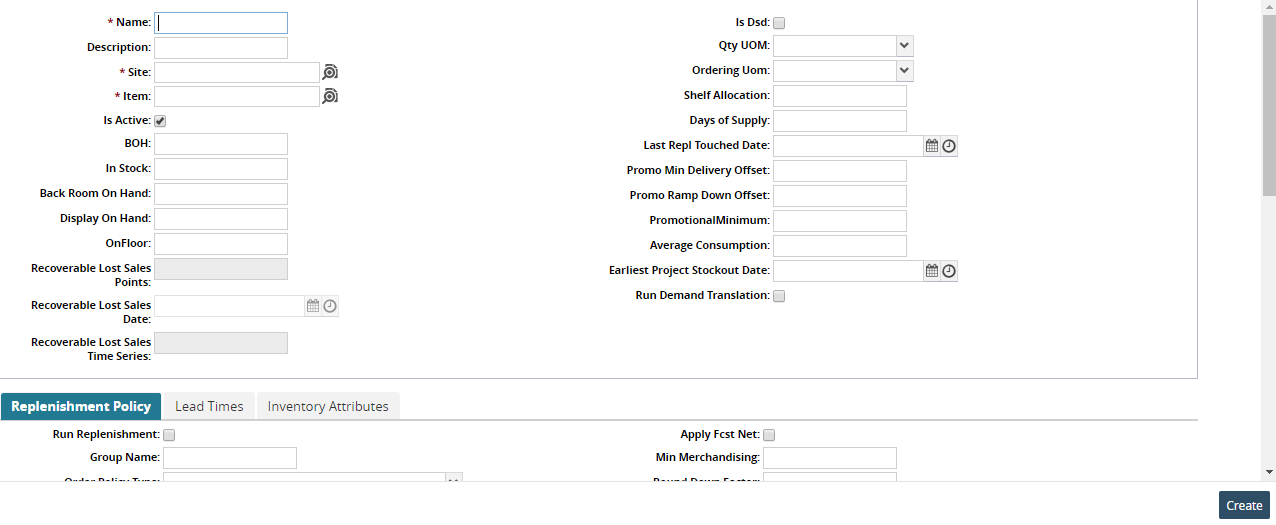Open the Item lookup search icon
This screenshot has height=525, width=1276.
pos(330,96)
